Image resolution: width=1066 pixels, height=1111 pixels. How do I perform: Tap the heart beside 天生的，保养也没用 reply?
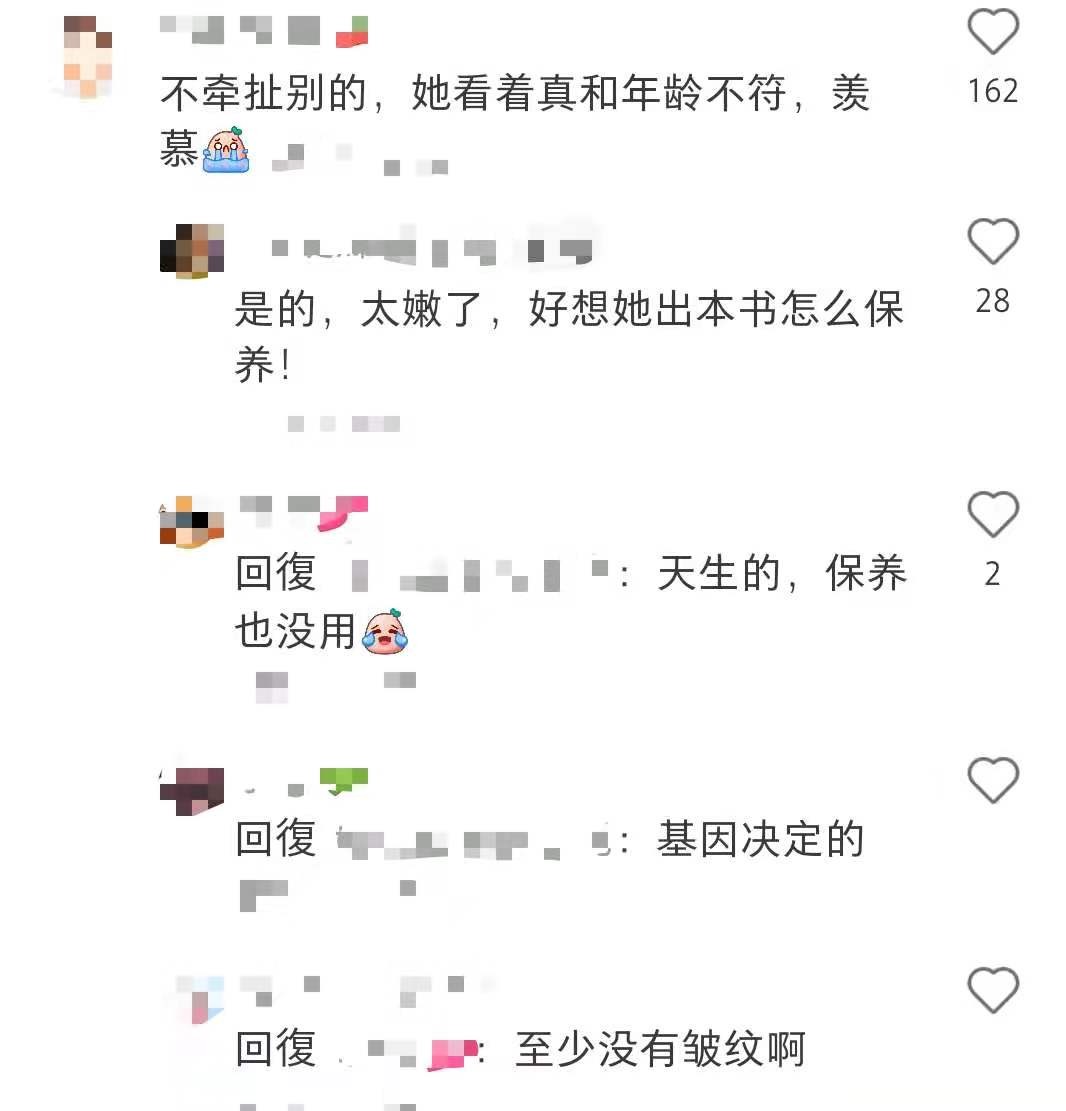[x=993, y=513]
